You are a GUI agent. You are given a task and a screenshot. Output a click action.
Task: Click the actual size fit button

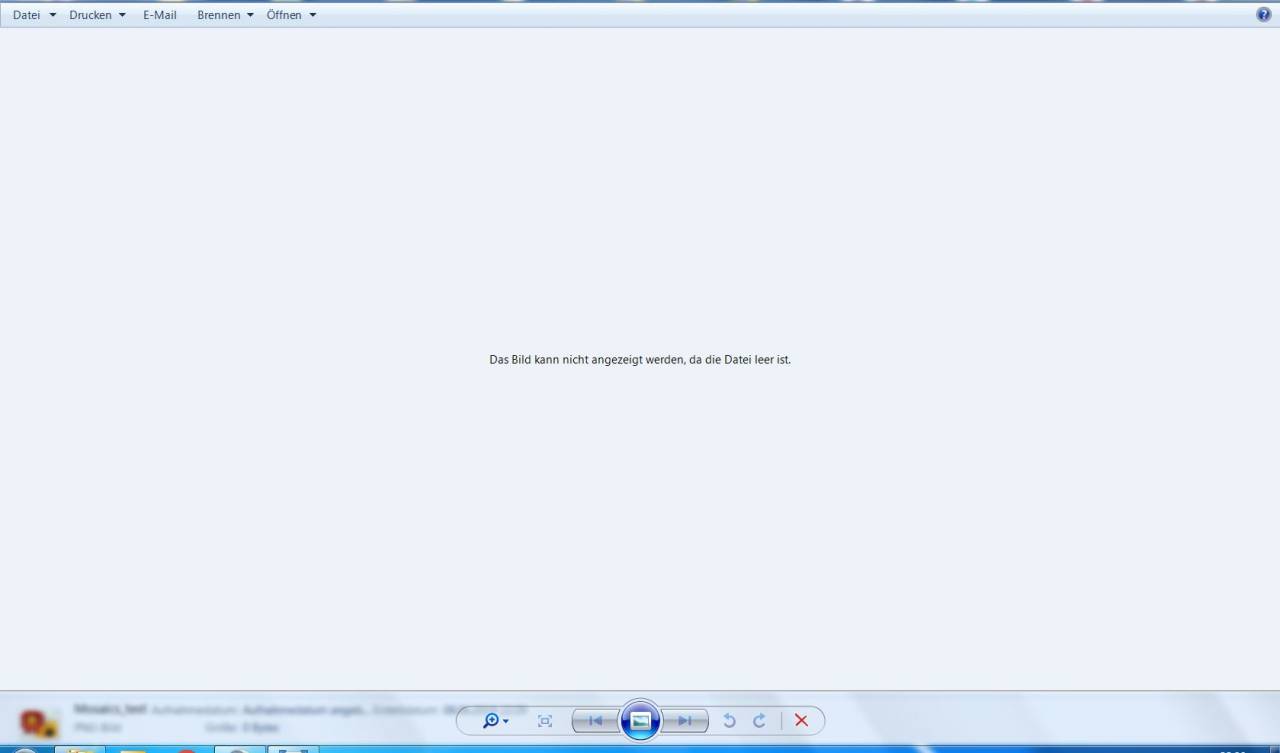pyautogui.click(x=545, y=721)
